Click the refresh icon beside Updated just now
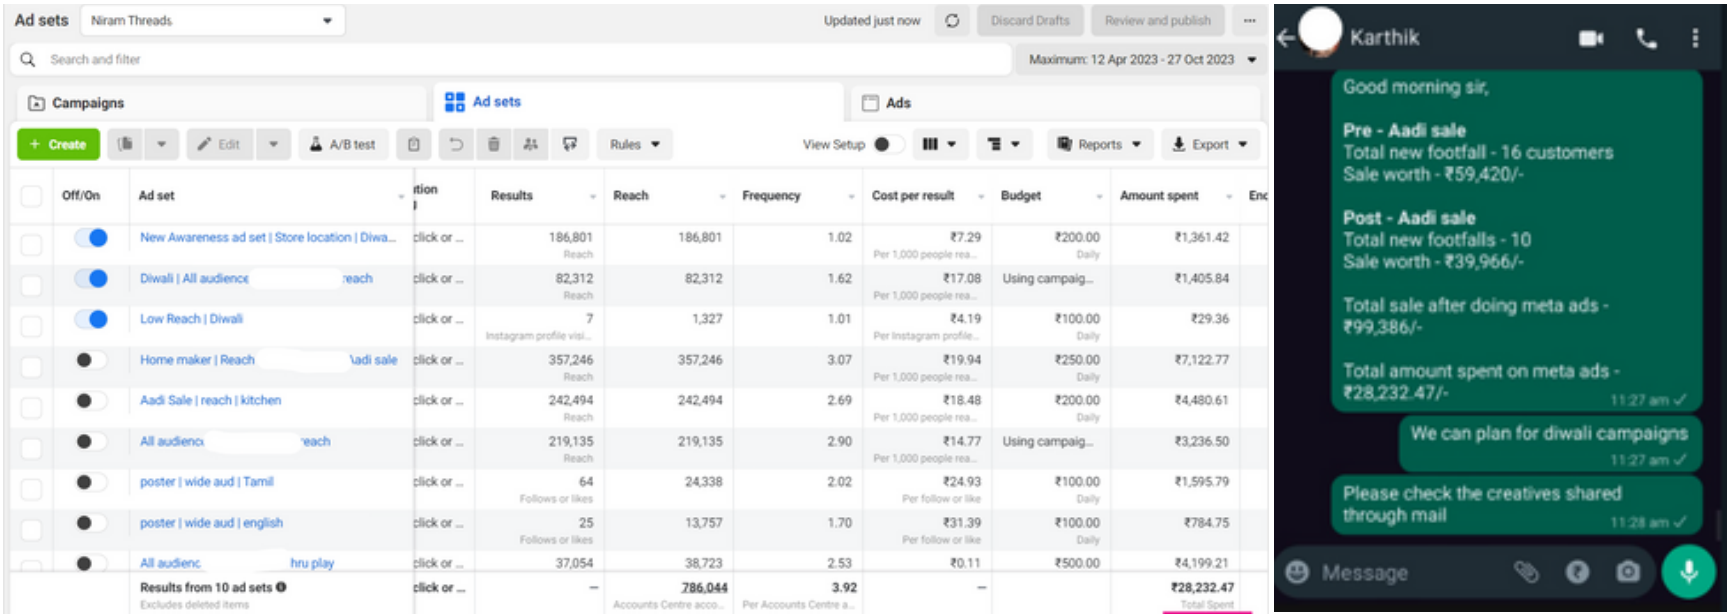The height and width of the screenshot is (614, 1729). coord(952,20)
